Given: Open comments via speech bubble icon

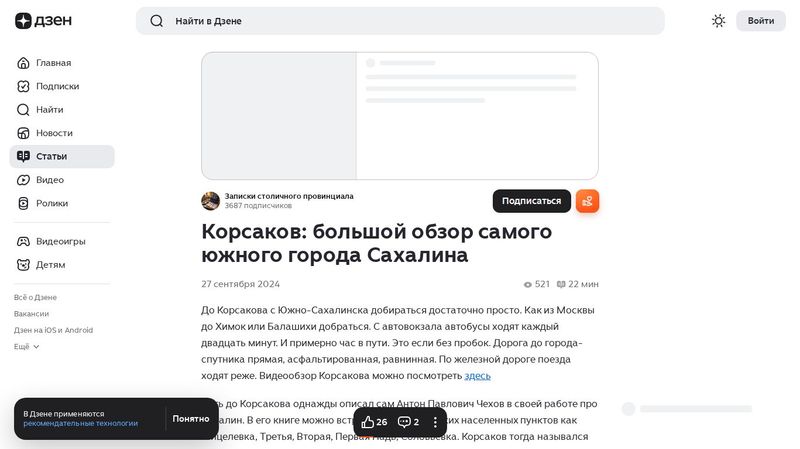Looking at the screenshot, I should point(408,422).
